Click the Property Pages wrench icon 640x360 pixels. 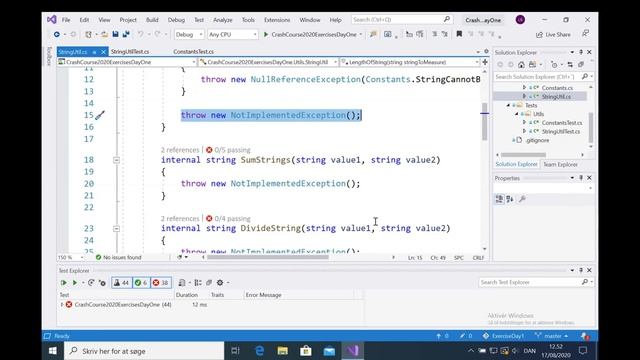click(522, 199)
